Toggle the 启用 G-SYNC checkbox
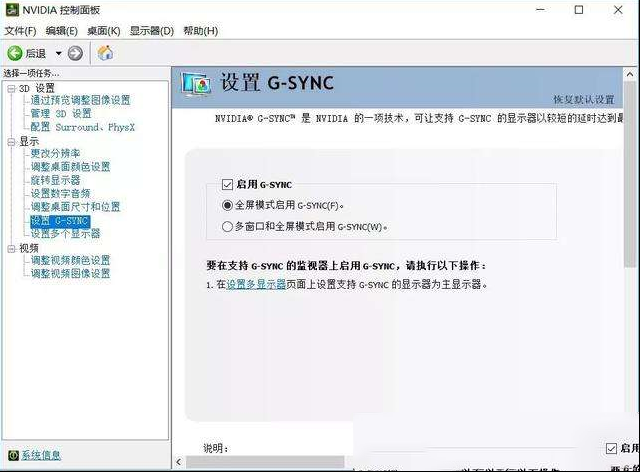Viewport: 640px width, 472px height. (x=227, y=185)
